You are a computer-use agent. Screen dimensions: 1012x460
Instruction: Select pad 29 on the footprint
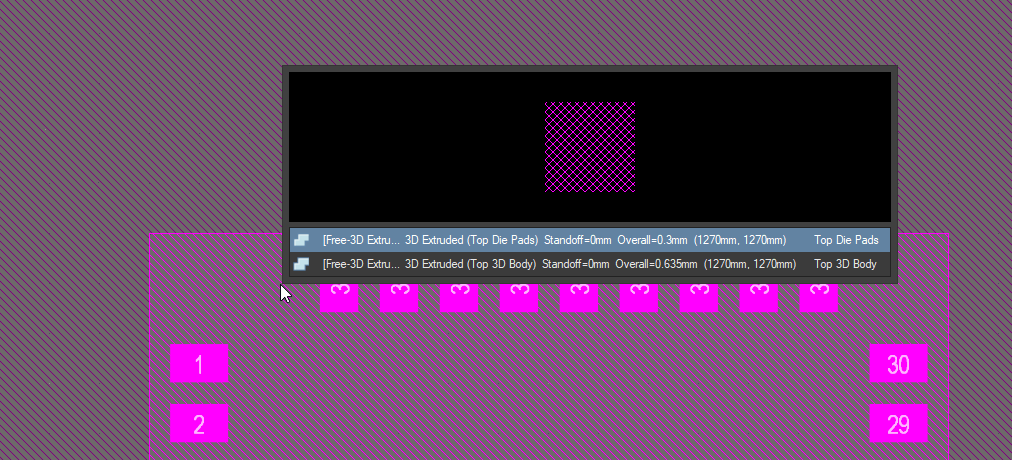coord(898,423)
